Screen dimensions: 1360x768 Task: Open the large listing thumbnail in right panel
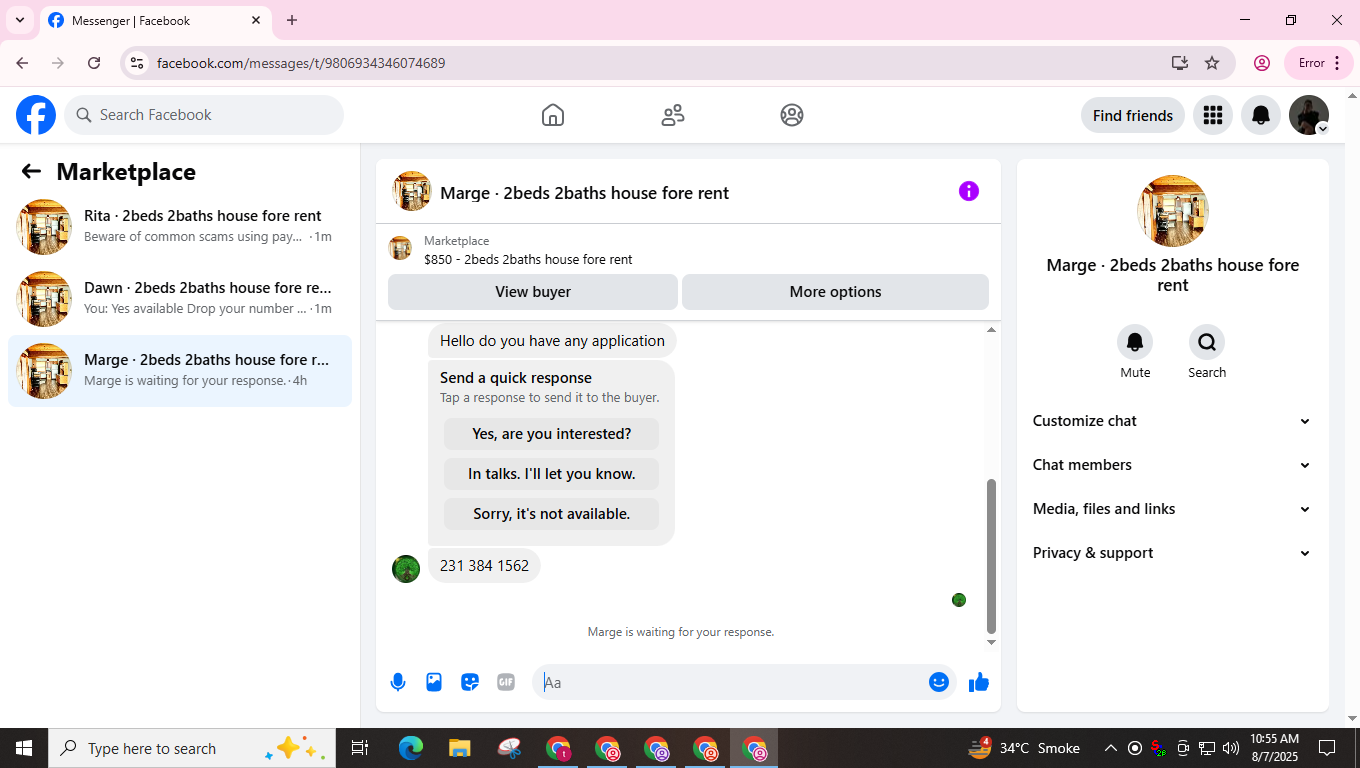[x=1173, y=211]
